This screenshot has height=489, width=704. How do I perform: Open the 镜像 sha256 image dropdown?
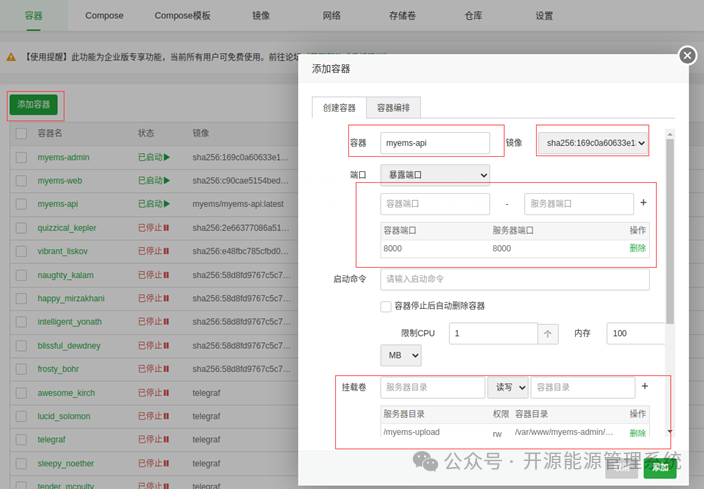tap(593, 143)
